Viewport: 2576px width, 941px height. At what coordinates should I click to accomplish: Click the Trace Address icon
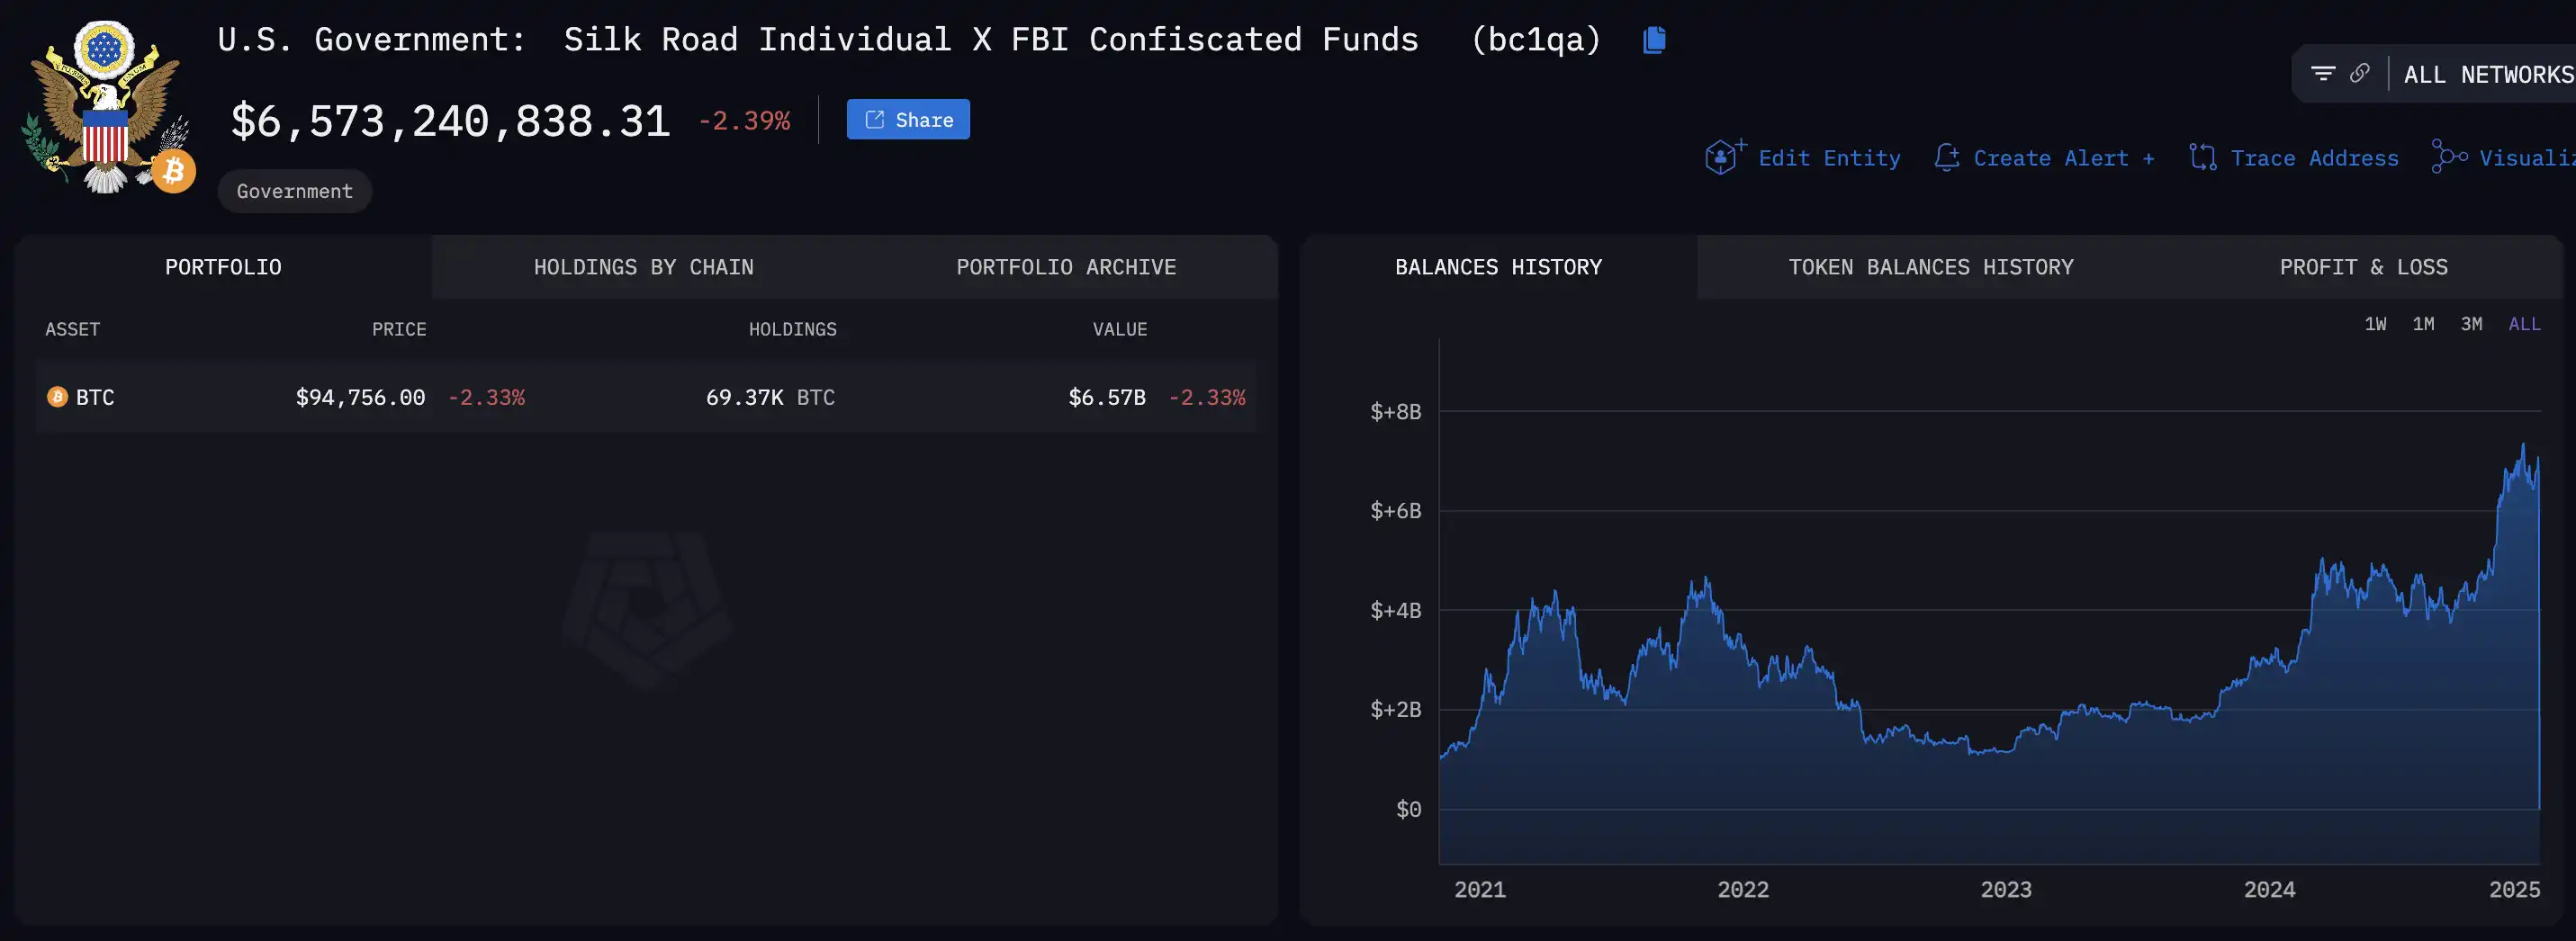pos(2202,158)
